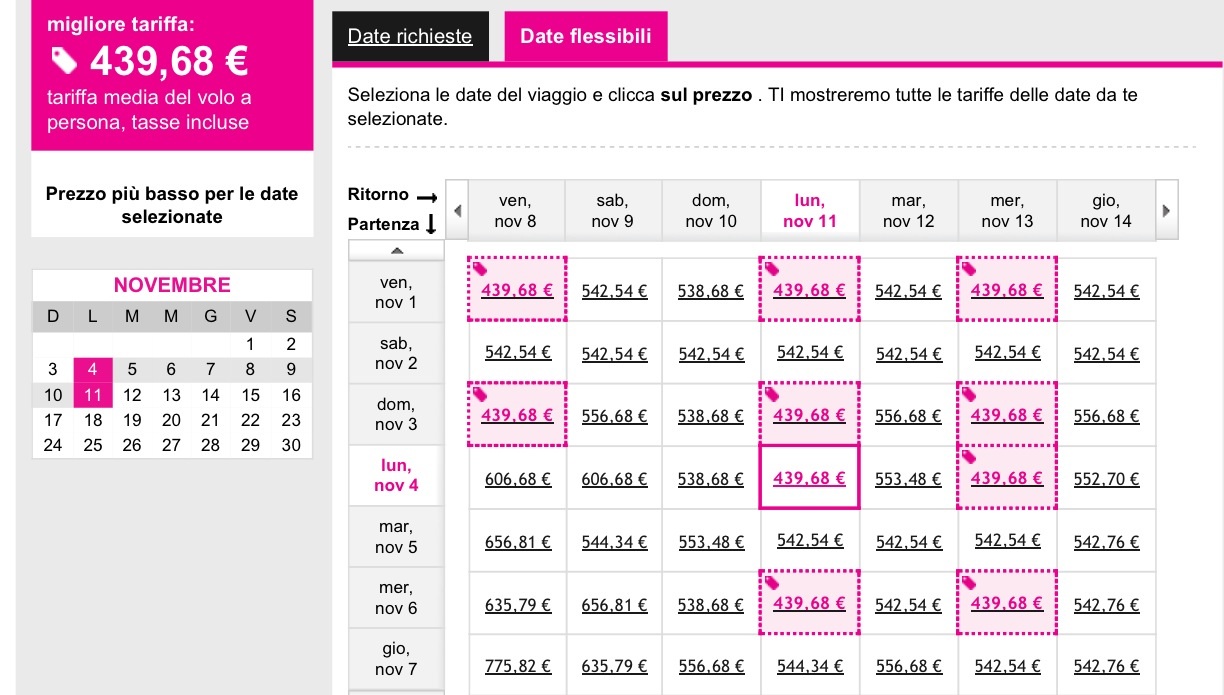Select November 25 in the mini calendar

[x=92, y=445]
